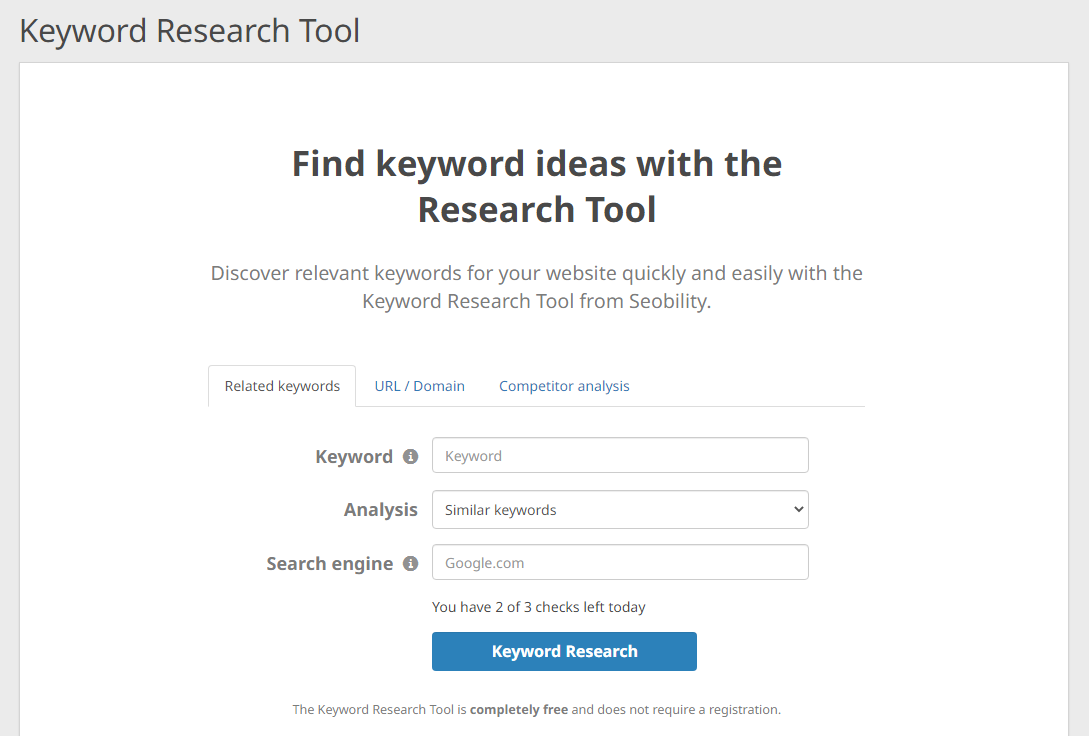1089x736 pixels.
Task: Switch to the URL / Domain tab
Action: click(419, 385)
